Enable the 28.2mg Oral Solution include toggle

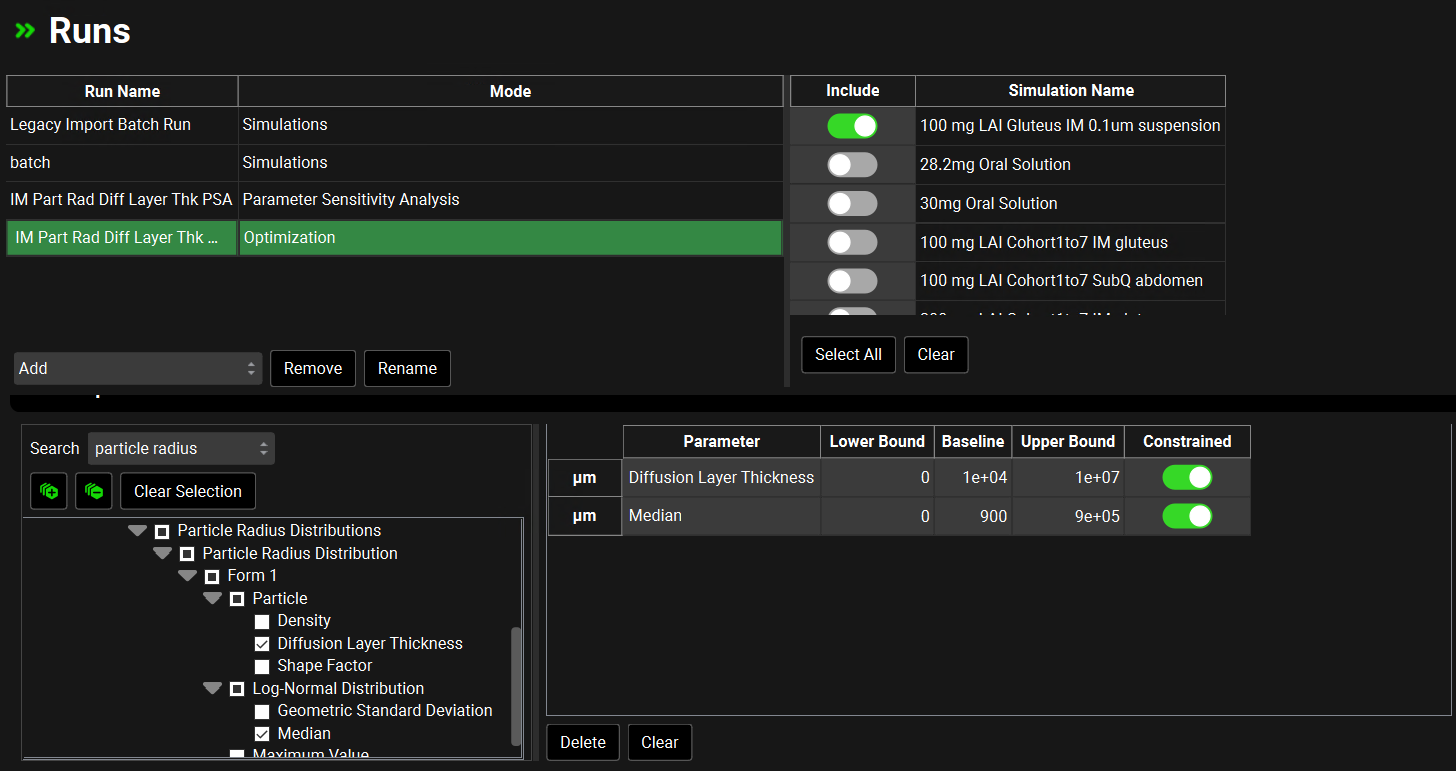(852, 165)
